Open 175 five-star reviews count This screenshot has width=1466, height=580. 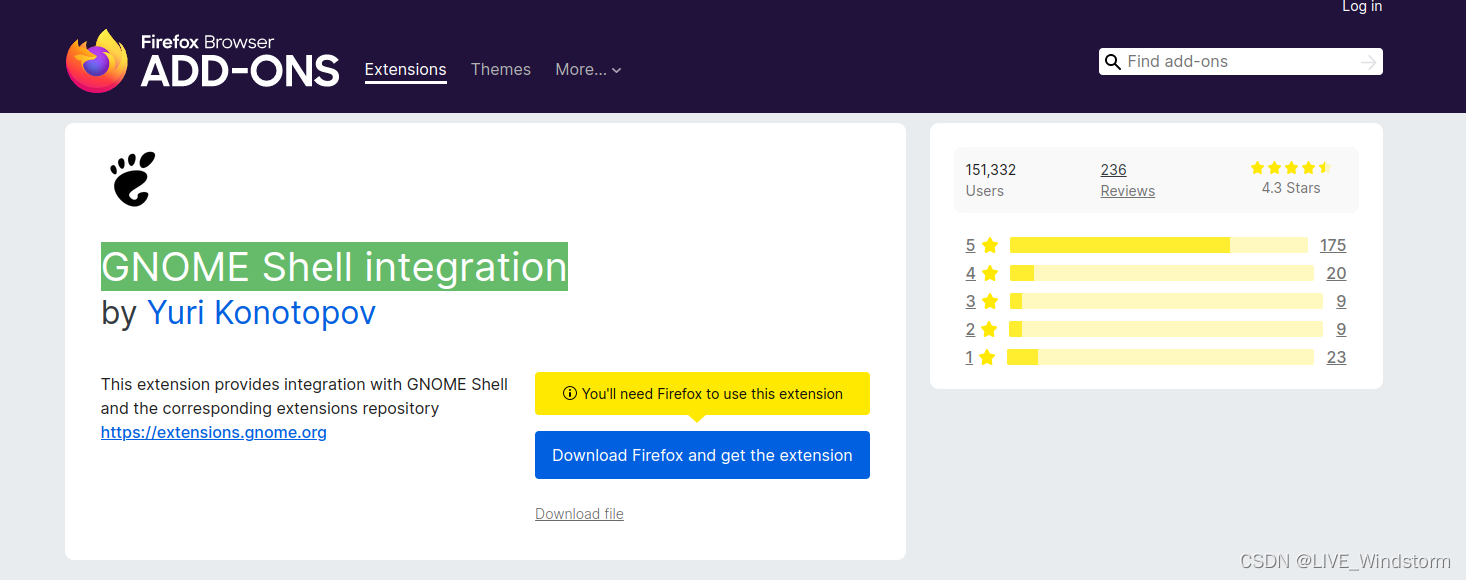pyautogui.click(x=1333, y=245)
